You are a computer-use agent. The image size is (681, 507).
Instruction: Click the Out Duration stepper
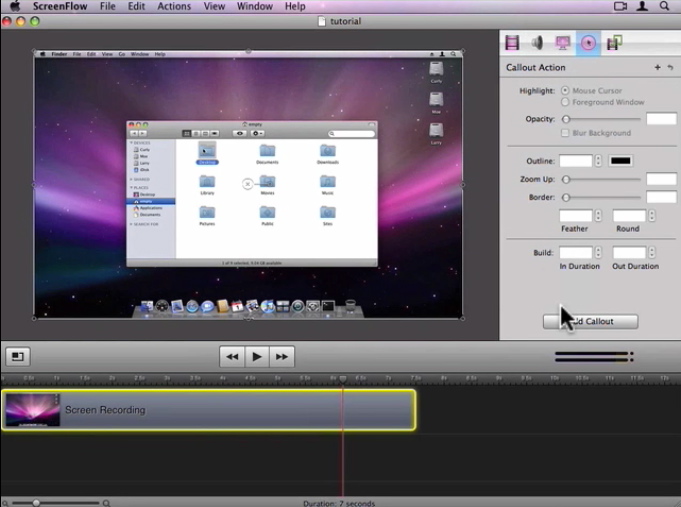(x=651, y=252)
